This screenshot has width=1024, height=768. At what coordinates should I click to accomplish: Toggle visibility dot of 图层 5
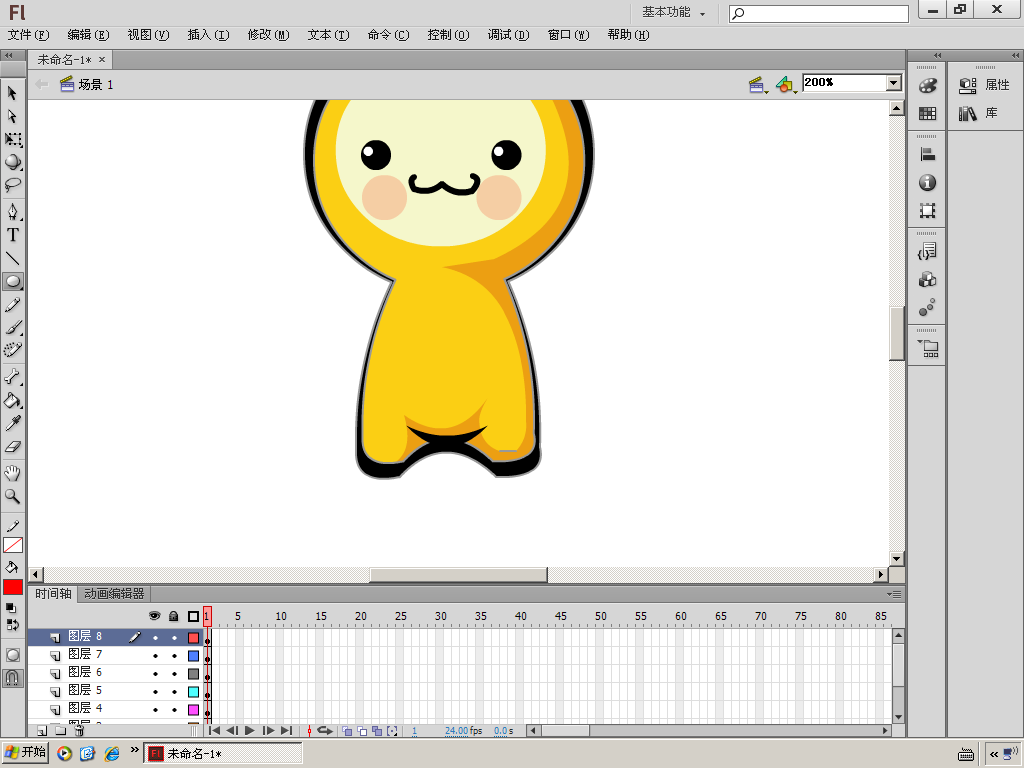tap(155, 692)
